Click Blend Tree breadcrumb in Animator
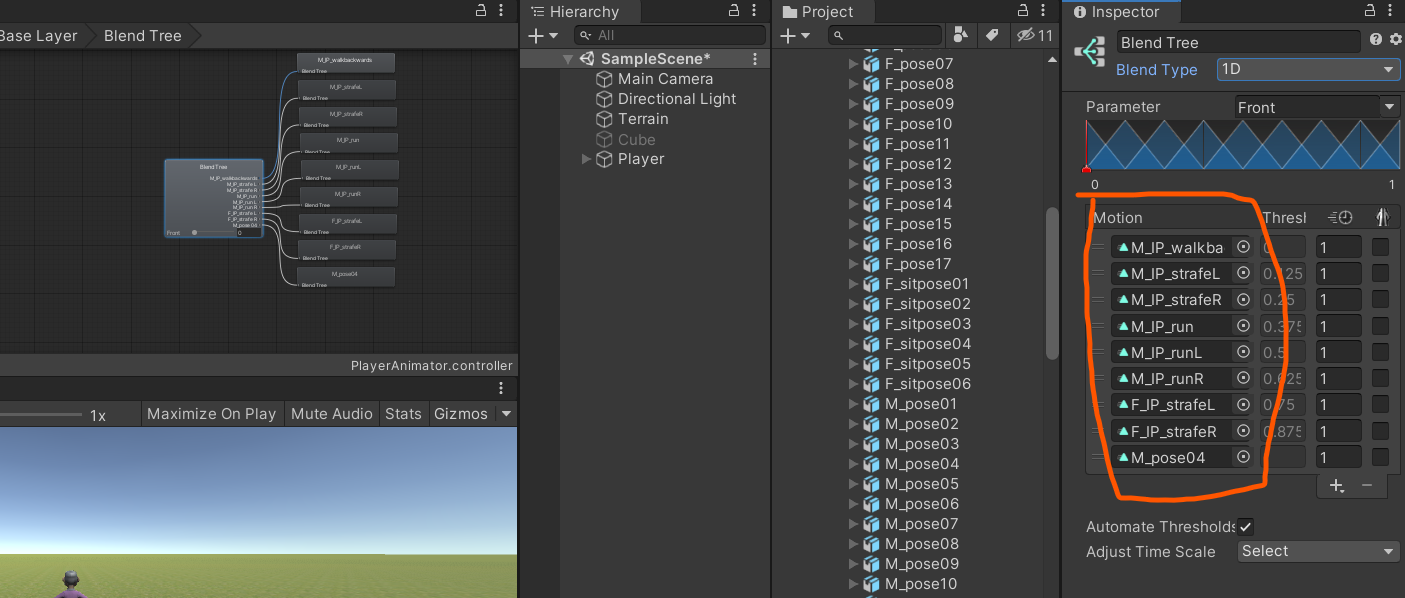Screen dimensions: 1405x598 pyautogui.click(x=143, y=35)
